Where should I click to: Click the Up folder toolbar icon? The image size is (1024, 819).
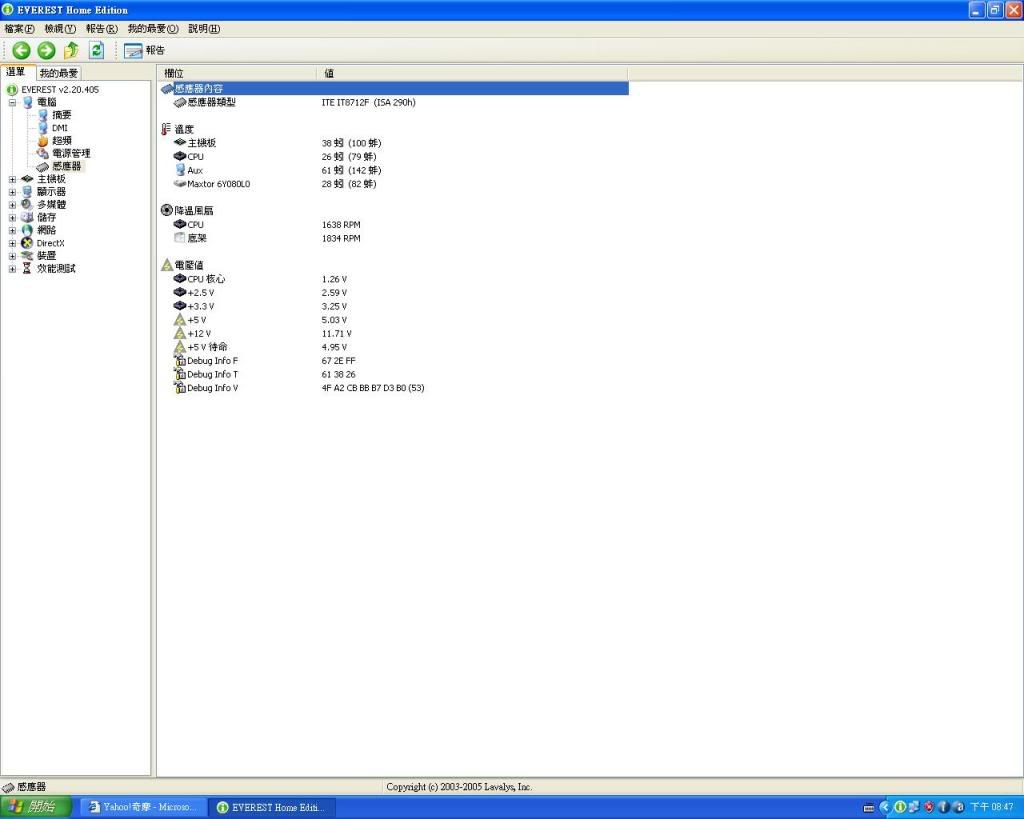click(71, 50)
